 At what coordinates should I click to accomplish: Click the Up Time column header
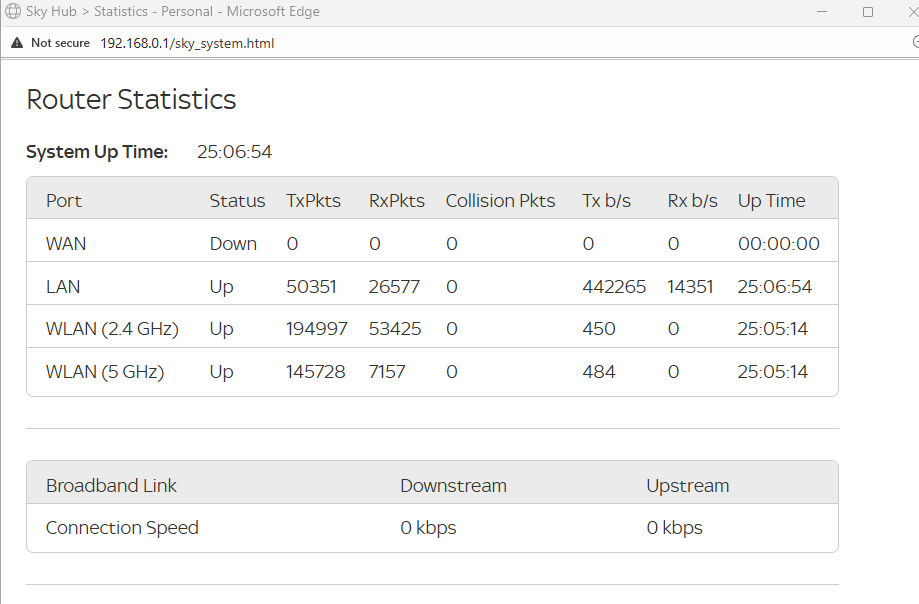point(771,200)
